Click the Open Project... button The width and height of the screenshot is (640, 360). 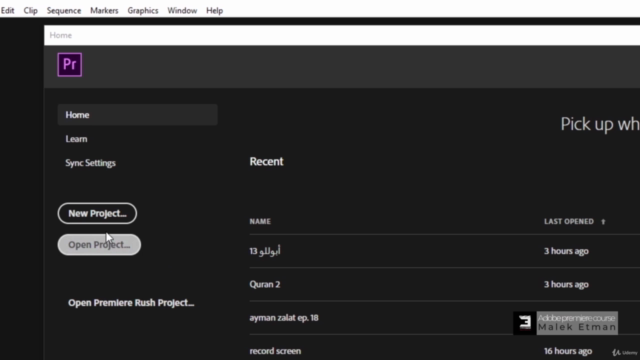pyautogui.click(x=99, y=244)
